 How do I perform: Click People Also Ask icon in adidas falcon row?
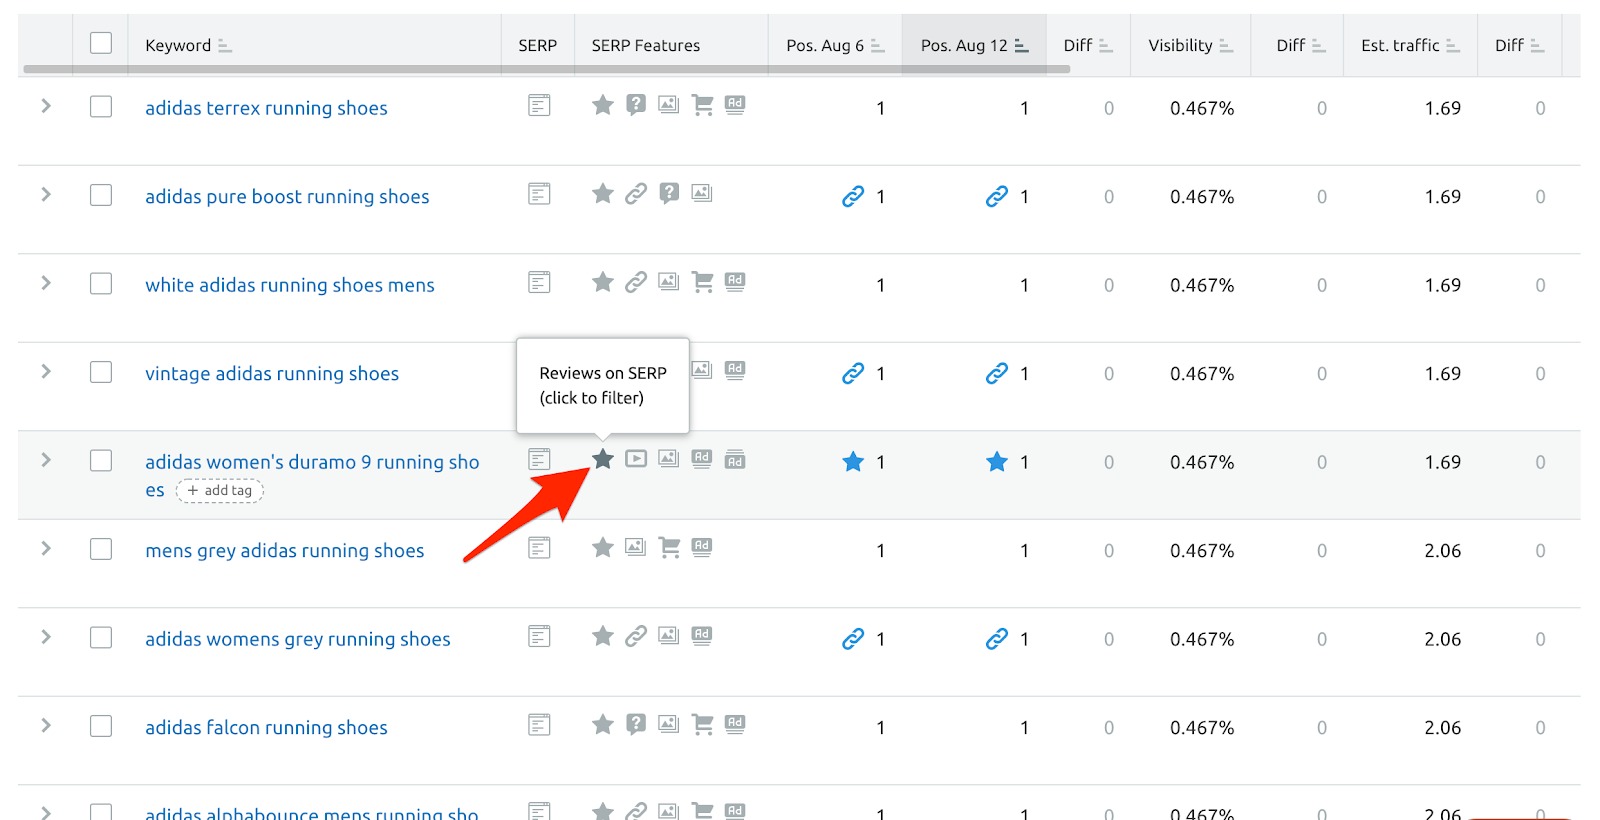(x=636, y=724)
